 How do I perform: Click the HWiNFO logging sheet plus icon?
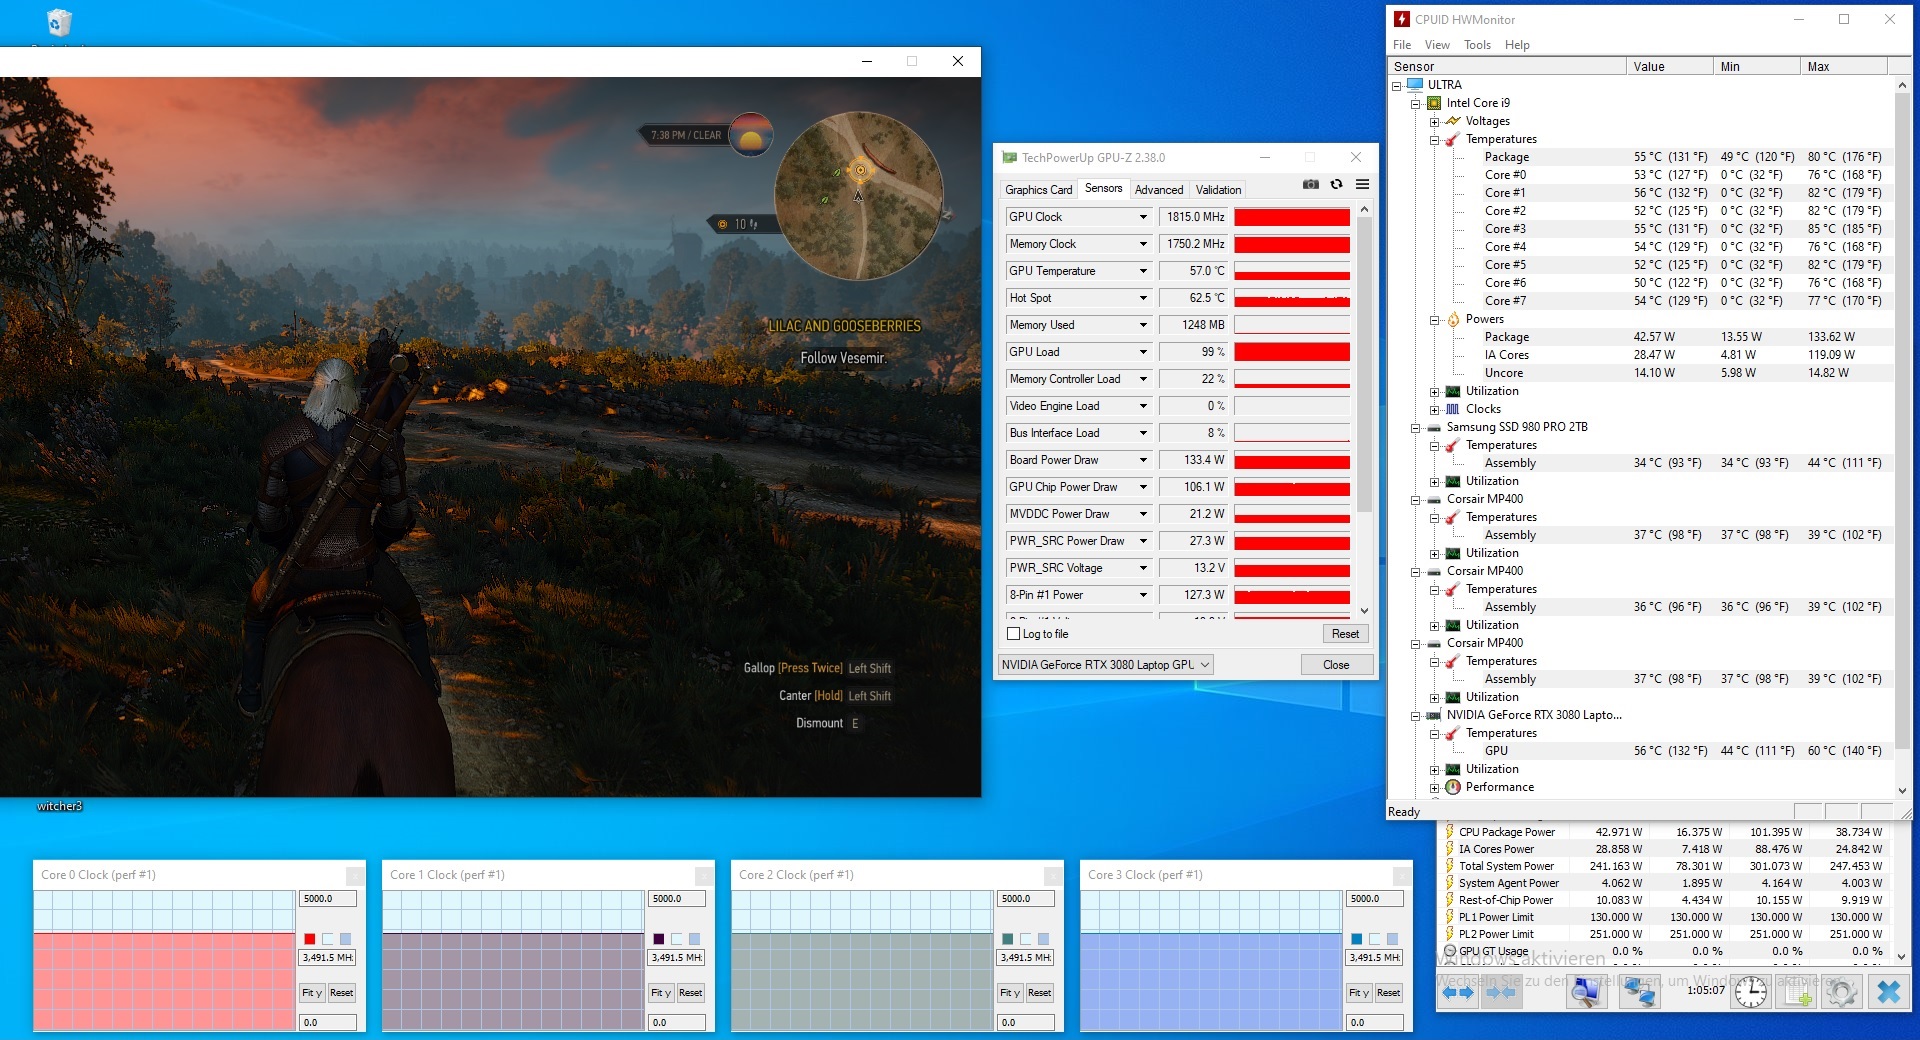(1797, 991)
